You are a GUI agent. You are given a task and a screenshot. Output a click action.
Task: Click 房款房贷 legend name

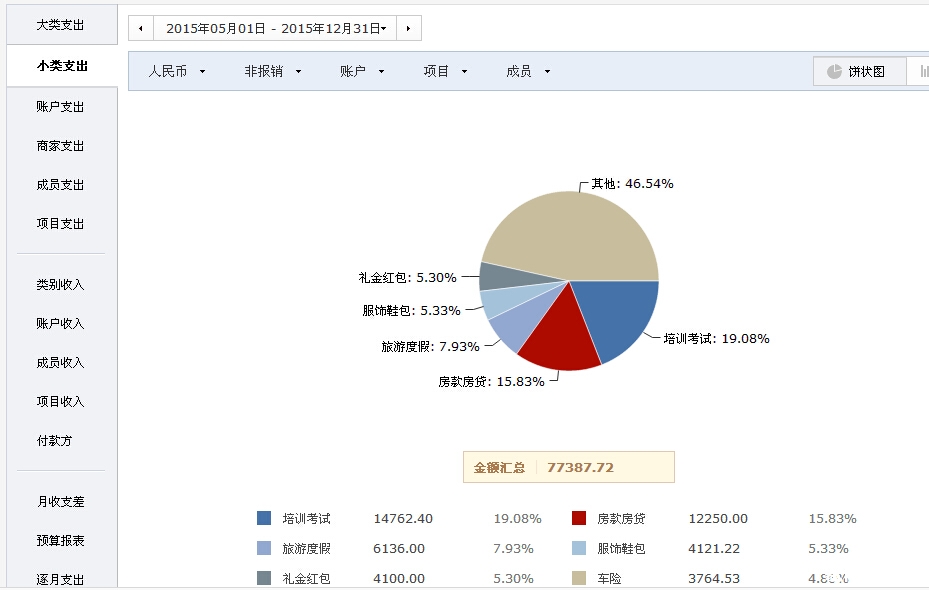(621, 518)
